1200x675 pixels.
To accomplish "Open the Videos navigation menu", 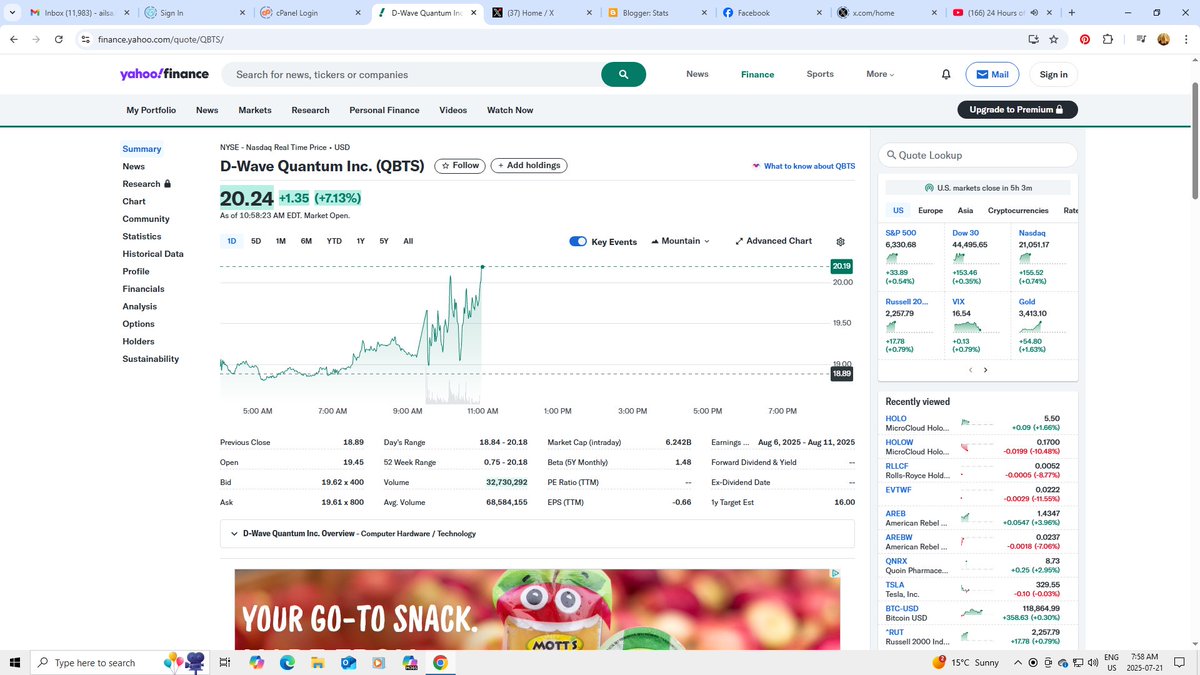I will [x=453, y=110].
